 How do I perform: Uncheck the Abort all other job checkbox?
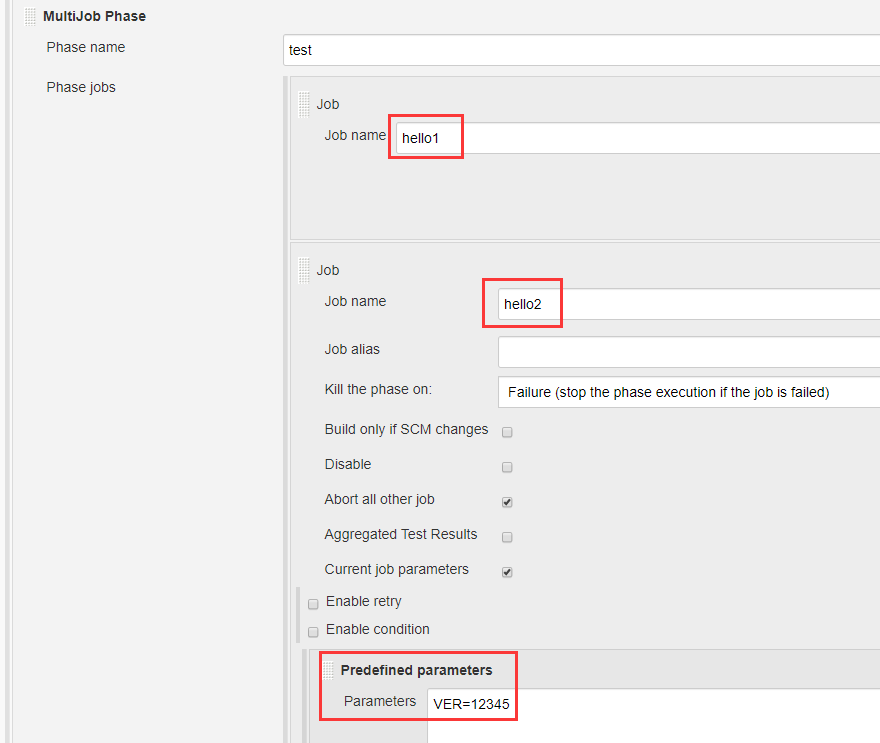pos(507,502)
